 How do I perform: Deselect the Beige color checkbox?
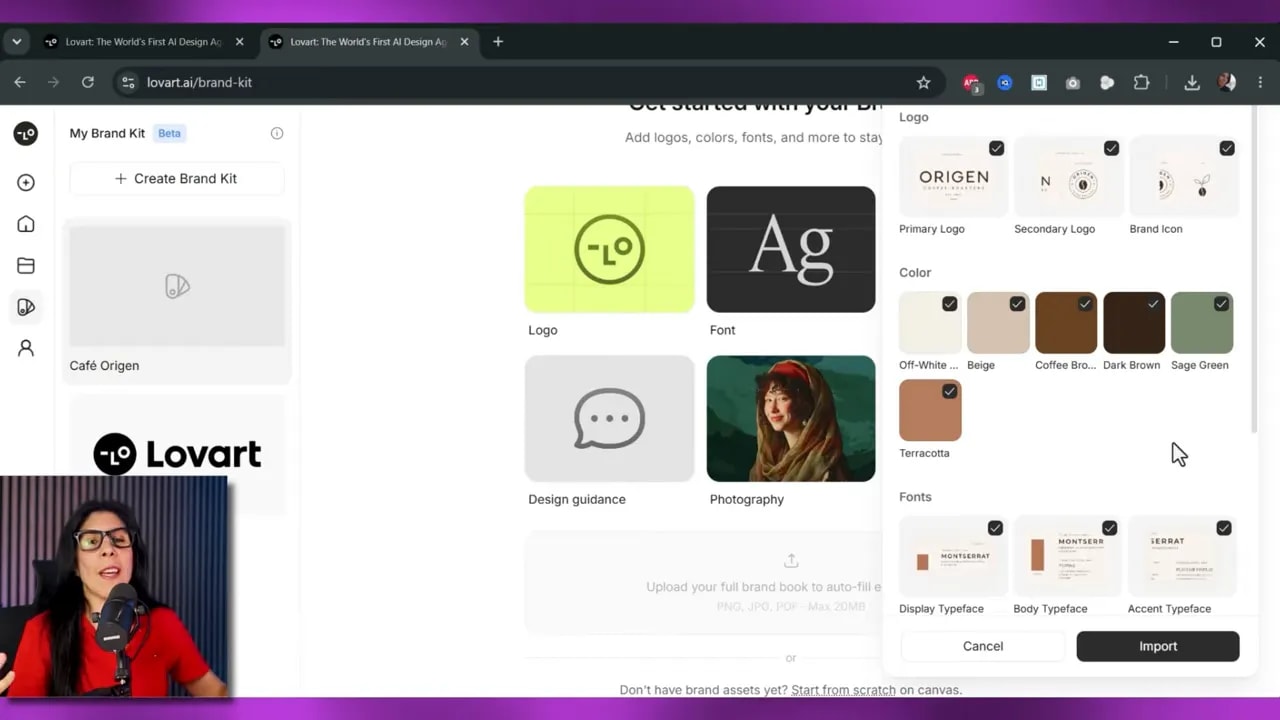point(1017,304)
